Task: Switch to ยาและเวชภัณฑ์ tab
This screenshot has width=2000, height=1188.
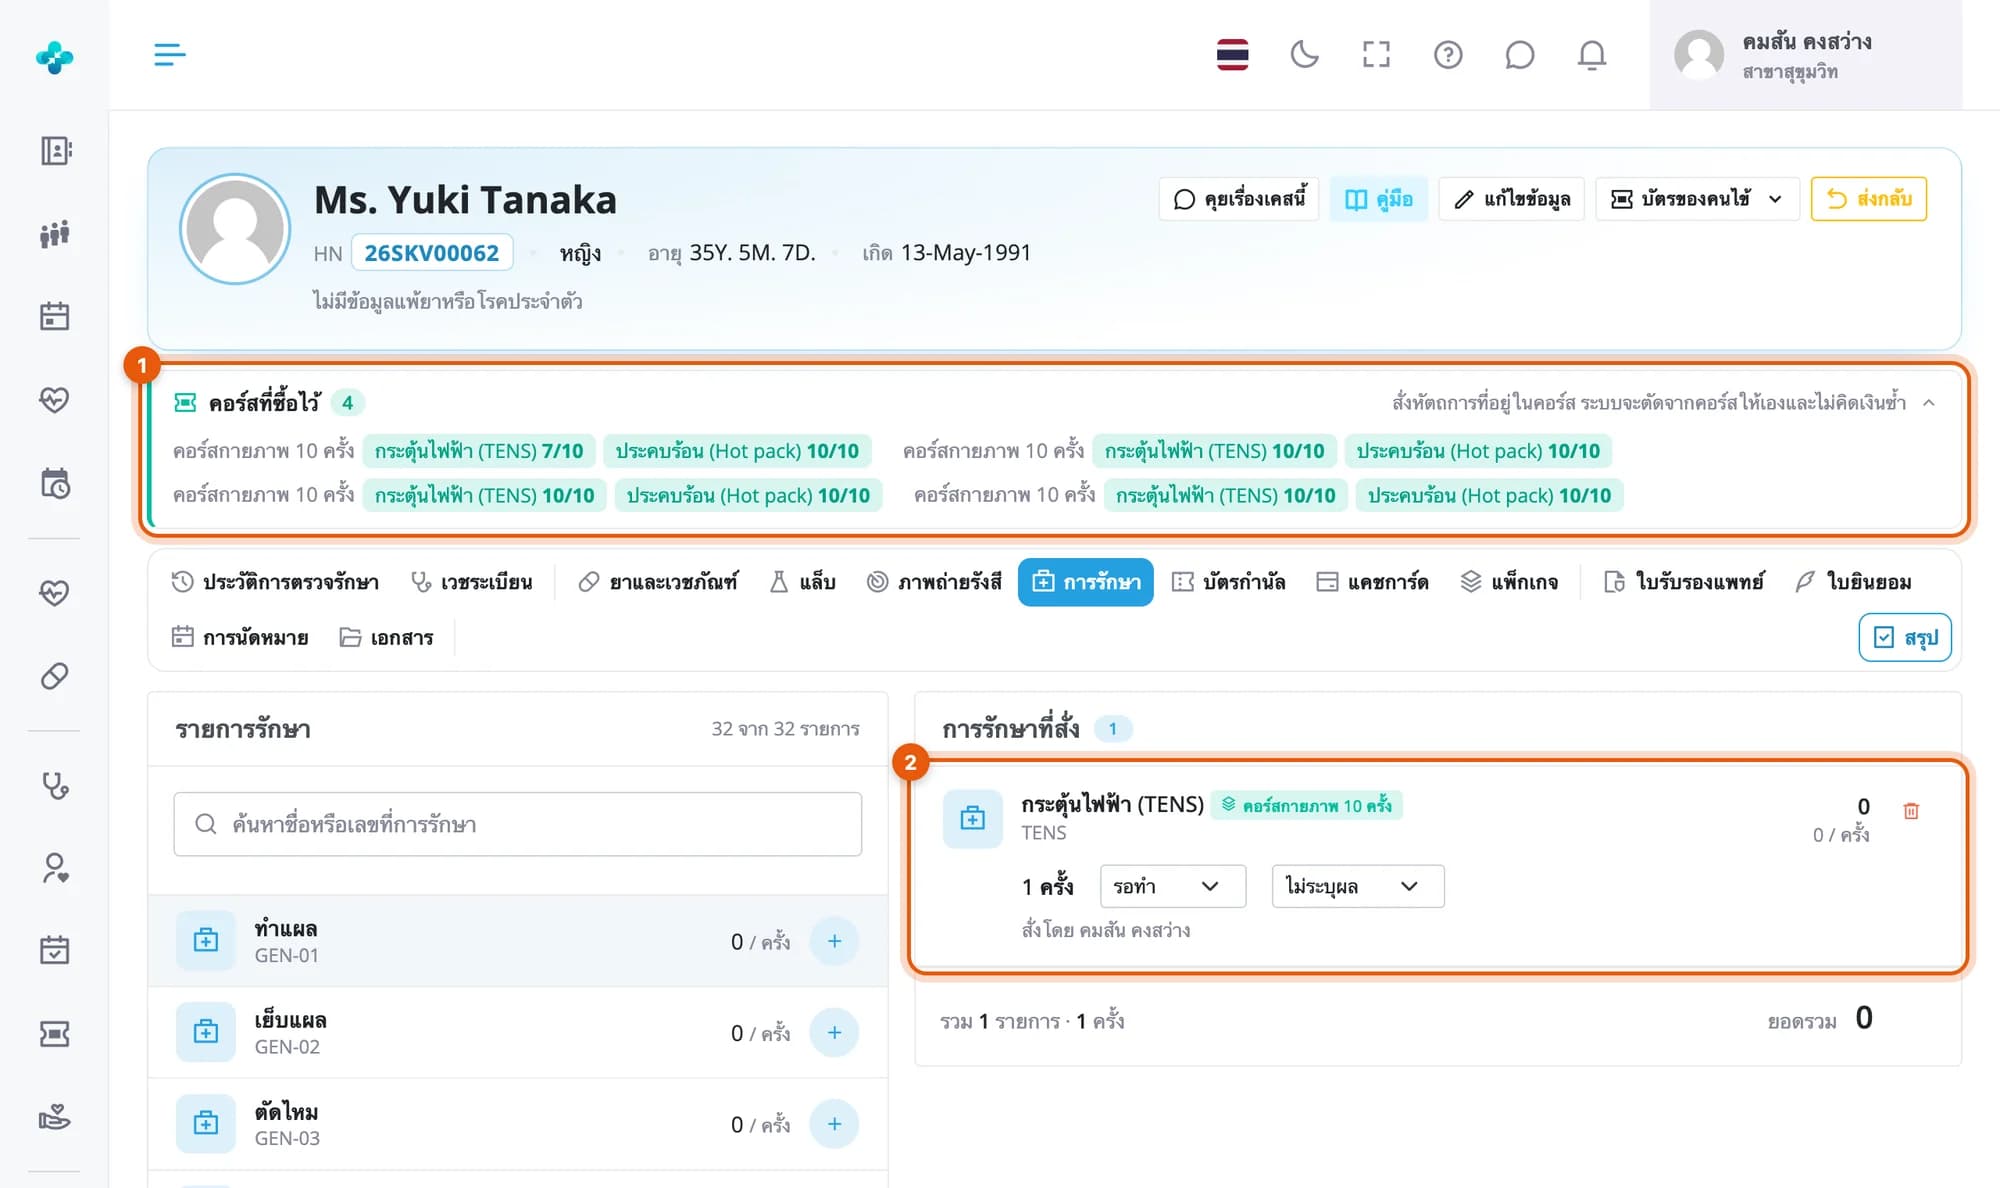Action: [658, 582]
